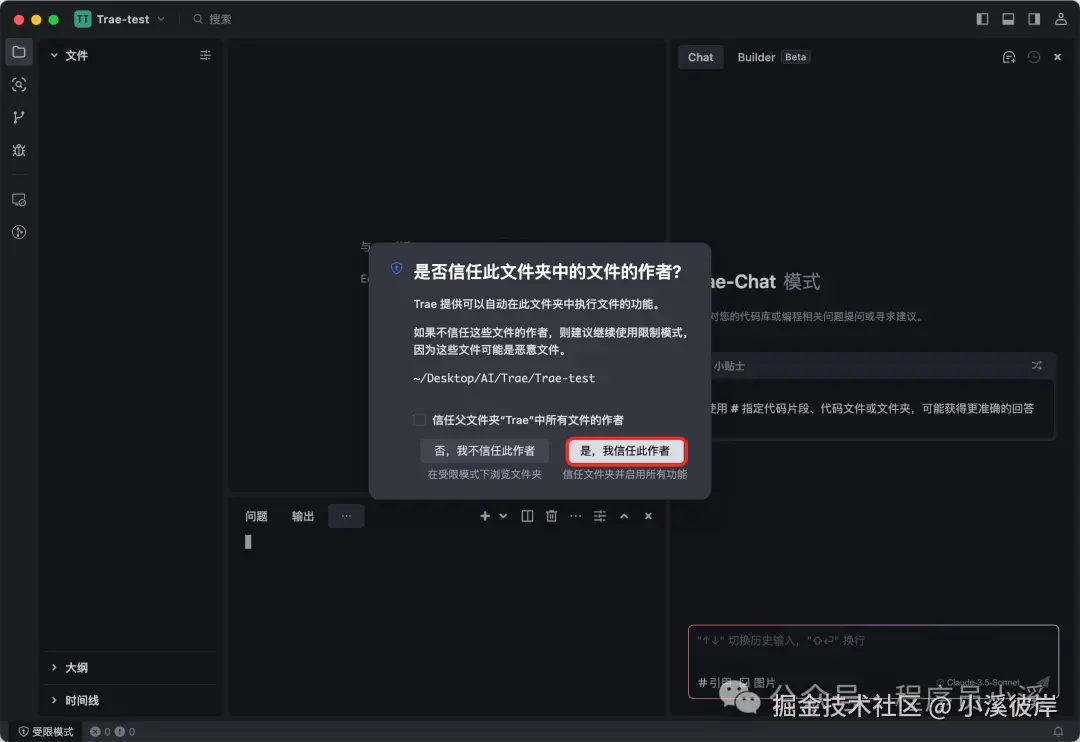Screen dimensions: 1080x742
Task: Select the Search icon in the sidebar
Action: click(18, 84)
